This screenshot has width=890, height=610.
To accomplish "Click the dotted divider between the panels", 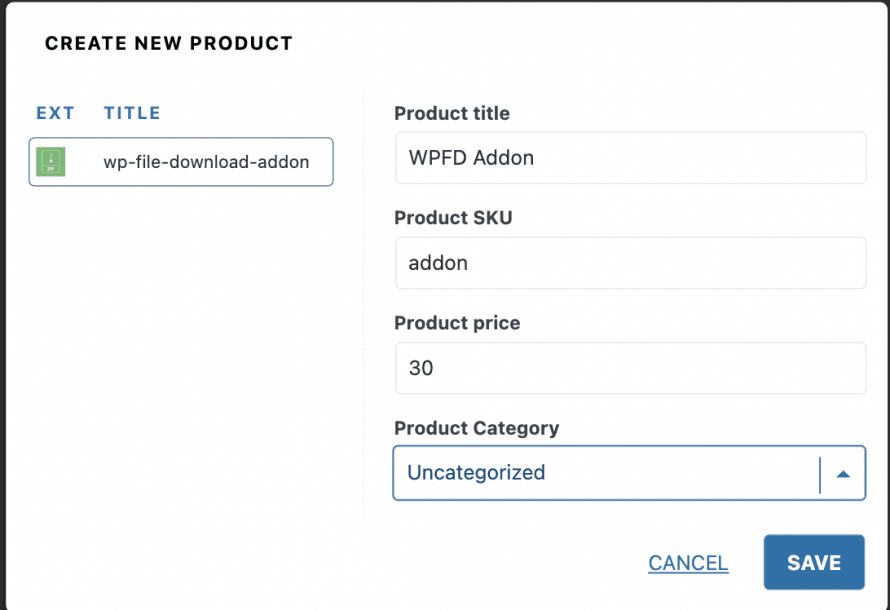I will tap(363, 300).
